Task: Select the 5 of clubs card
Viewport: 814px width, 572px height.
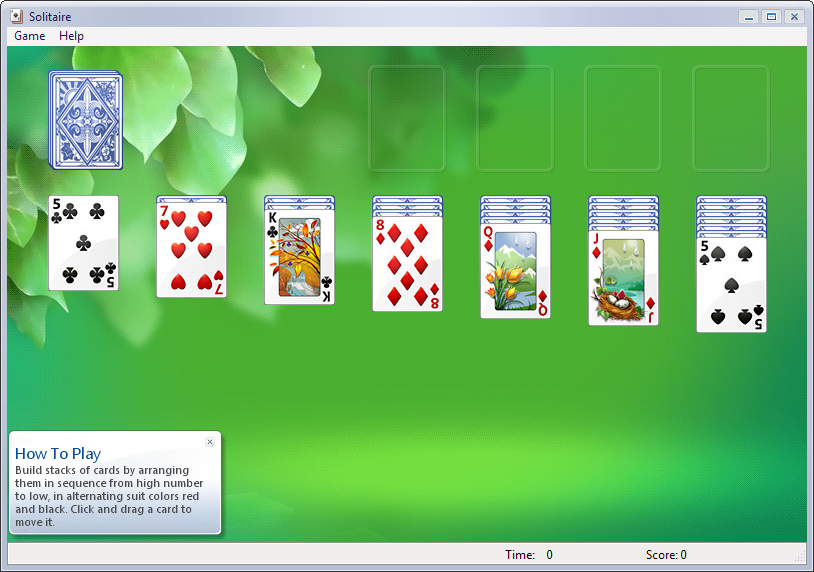Action: pos(84,243)
